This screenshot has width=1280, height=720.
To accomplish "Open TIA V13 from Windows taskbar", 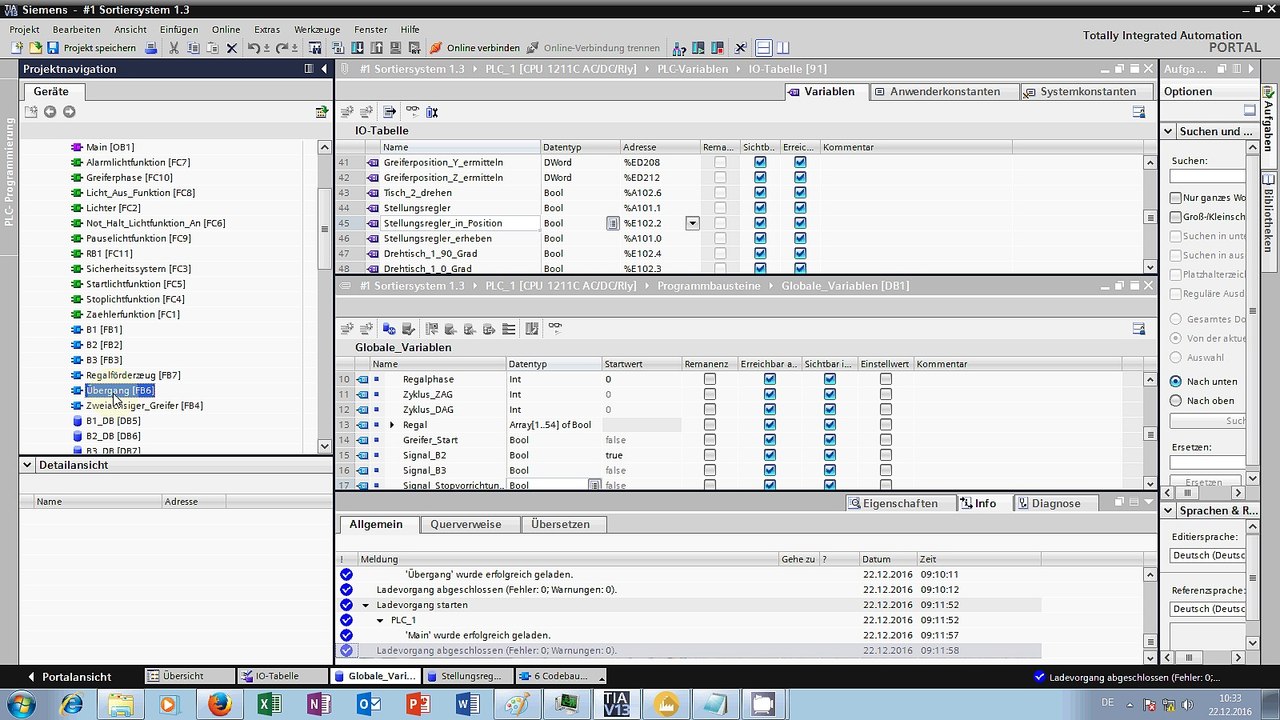I will pos(617,704).
